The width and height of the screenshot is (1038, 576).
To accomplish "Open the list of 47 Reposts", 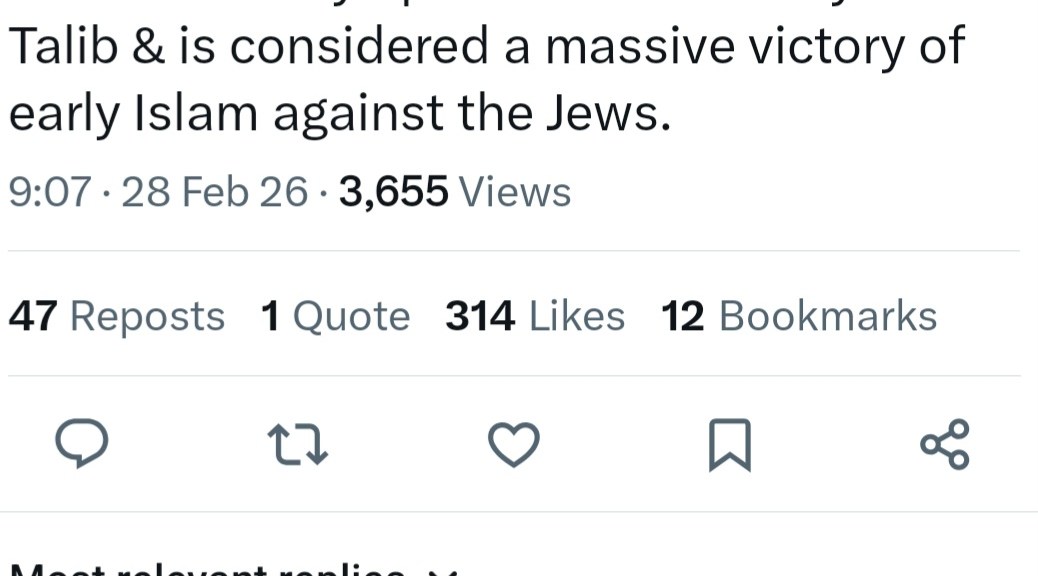I will (117, 316).
